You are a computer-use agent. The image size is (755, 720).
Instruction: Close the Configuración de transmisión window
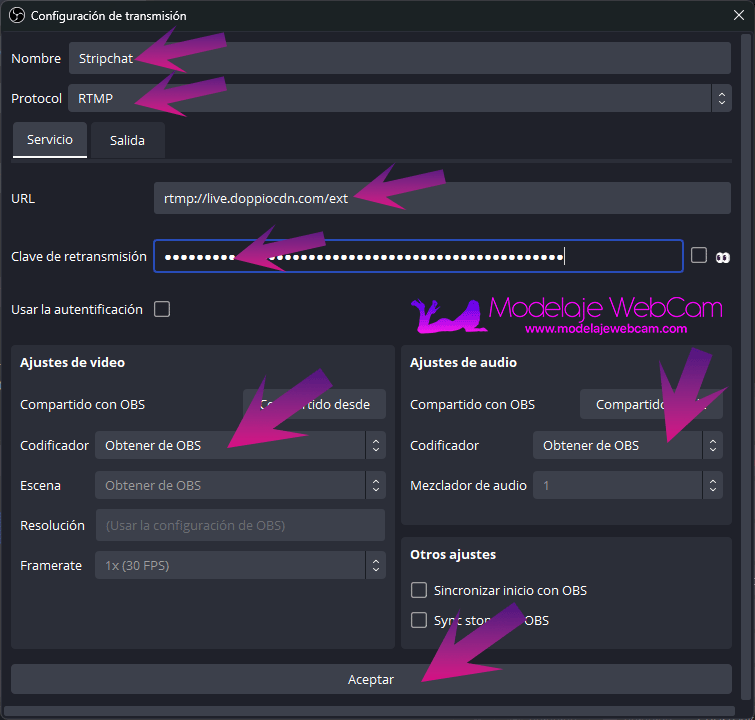pyautogui.click(x=739, y=15)
